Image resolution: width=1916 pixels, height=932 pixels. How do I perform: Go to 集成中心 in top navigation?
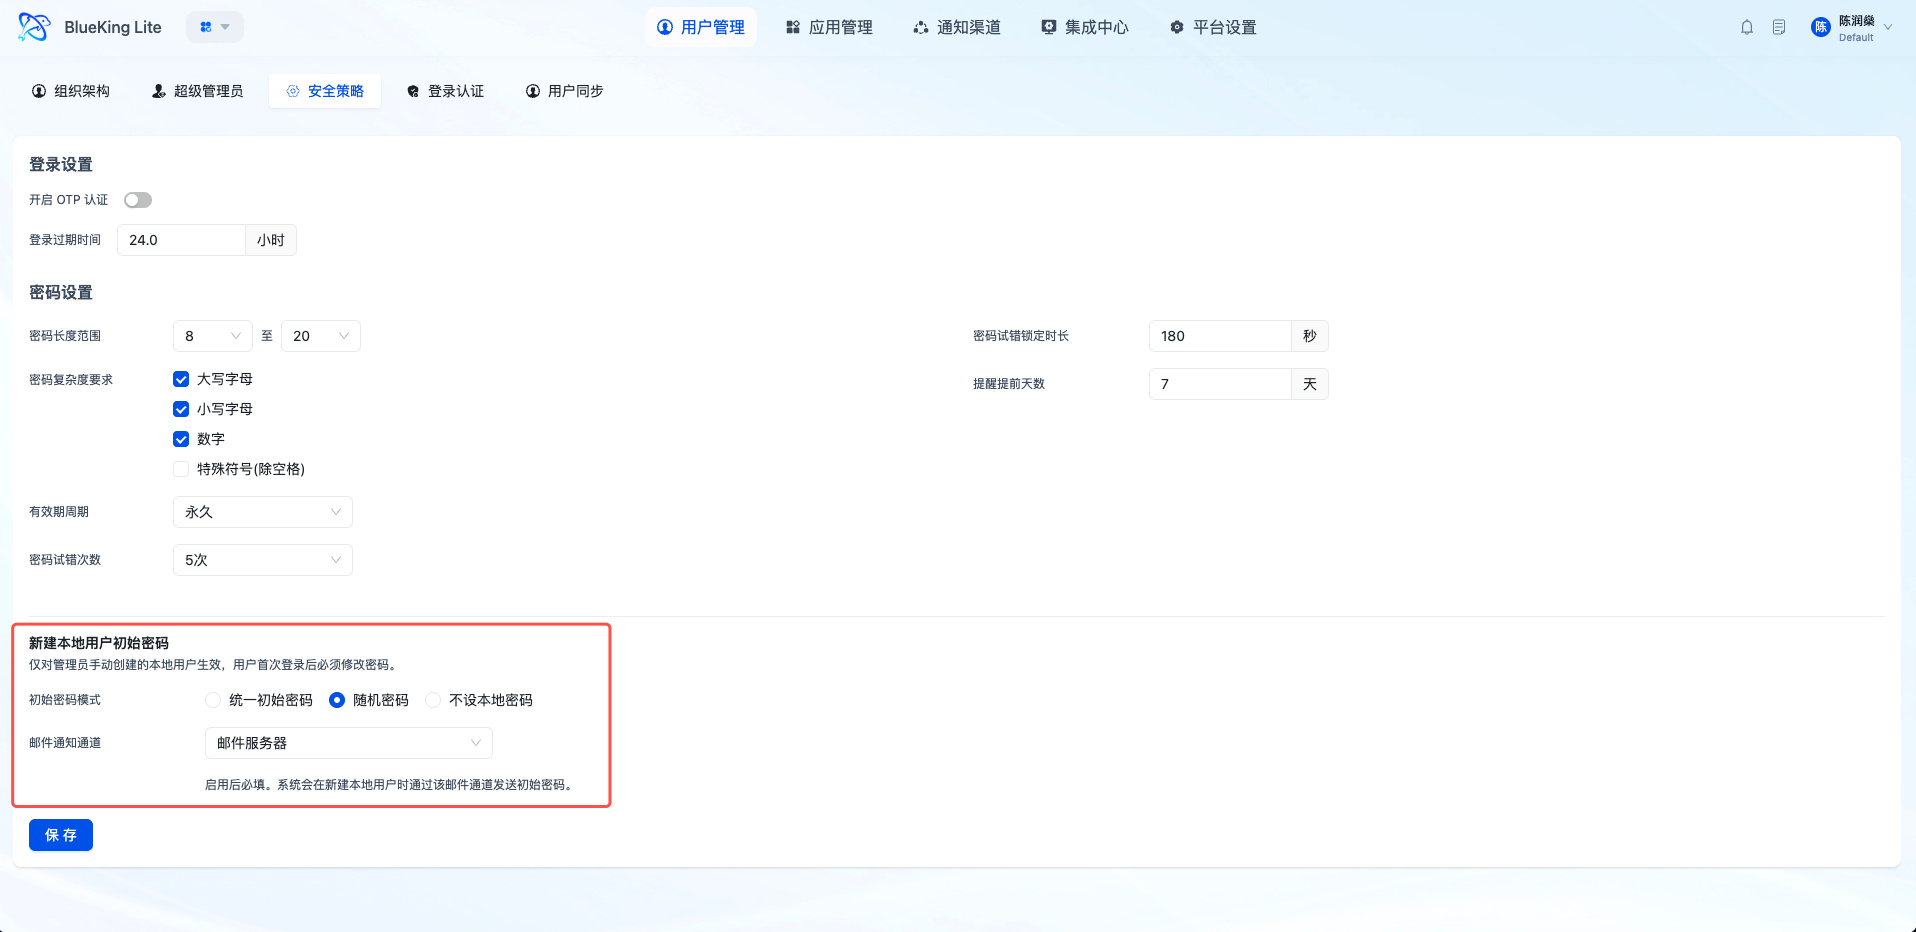click(1085, 27)
